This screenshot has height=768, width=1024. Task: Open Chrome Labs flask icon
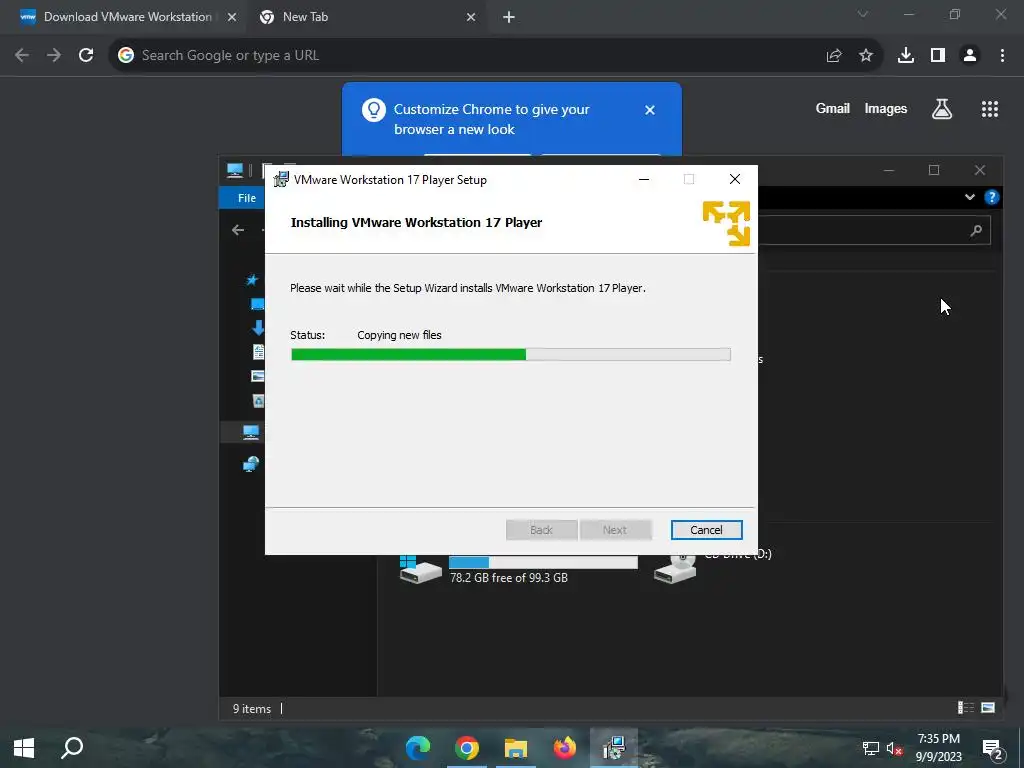point(941,109)
